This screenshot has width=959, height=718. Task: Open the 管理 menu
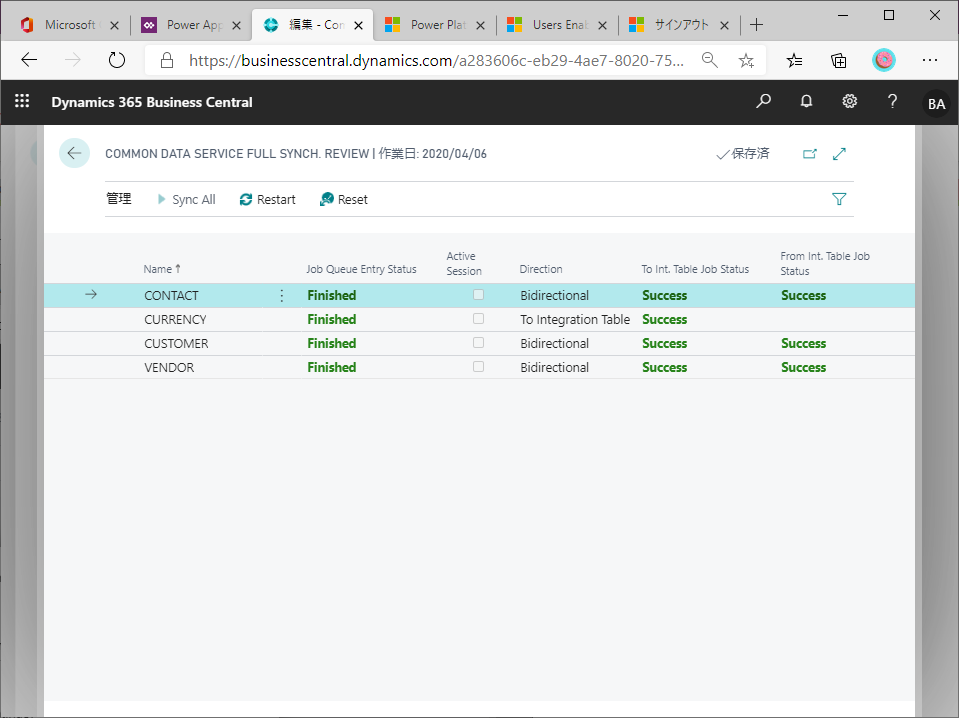[119, 199]
